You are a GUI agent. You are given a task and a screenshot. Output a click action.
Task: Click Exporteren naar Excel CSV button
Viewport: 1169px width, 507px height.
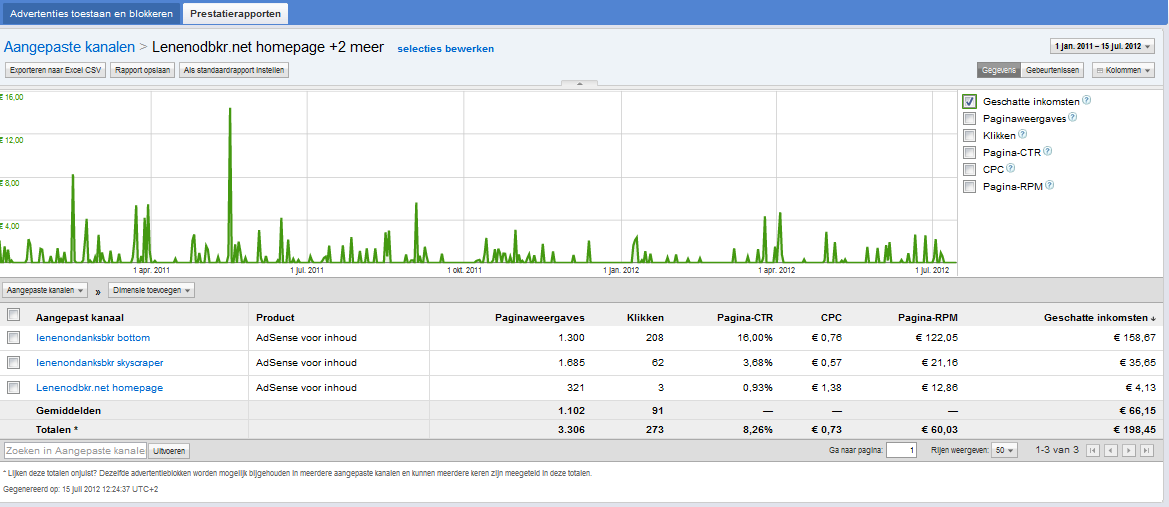click(x=55, y=70)
